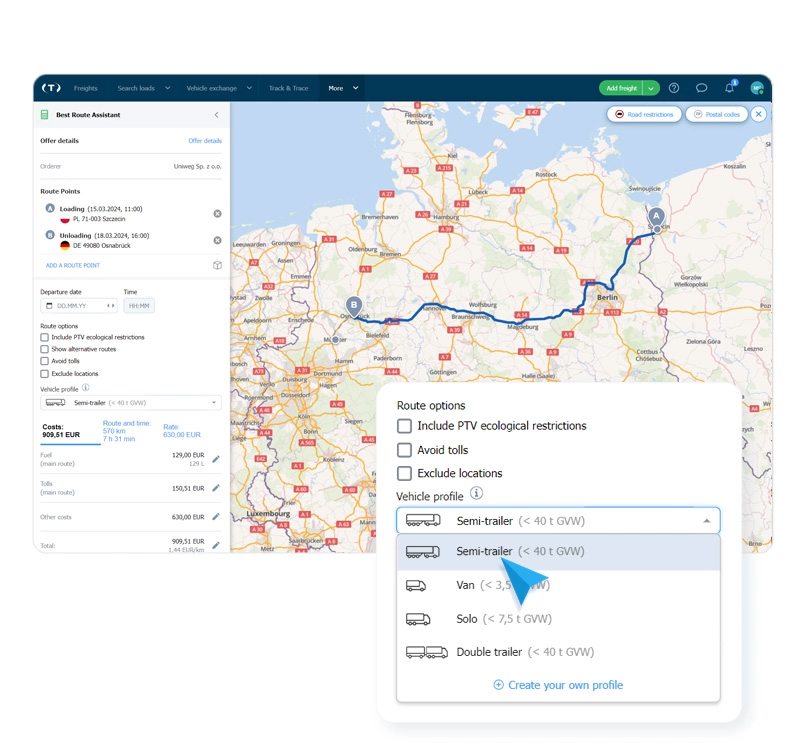Click the Add freight button
Image resolution: width=800 pixels, height=750 pixels.
[x=621, y=88]
